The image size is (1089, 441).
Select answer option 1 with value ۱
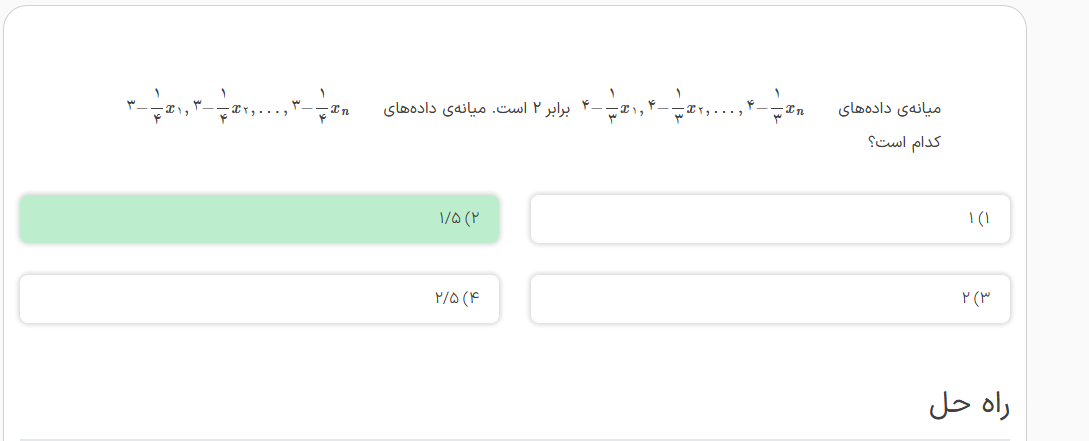769,219
